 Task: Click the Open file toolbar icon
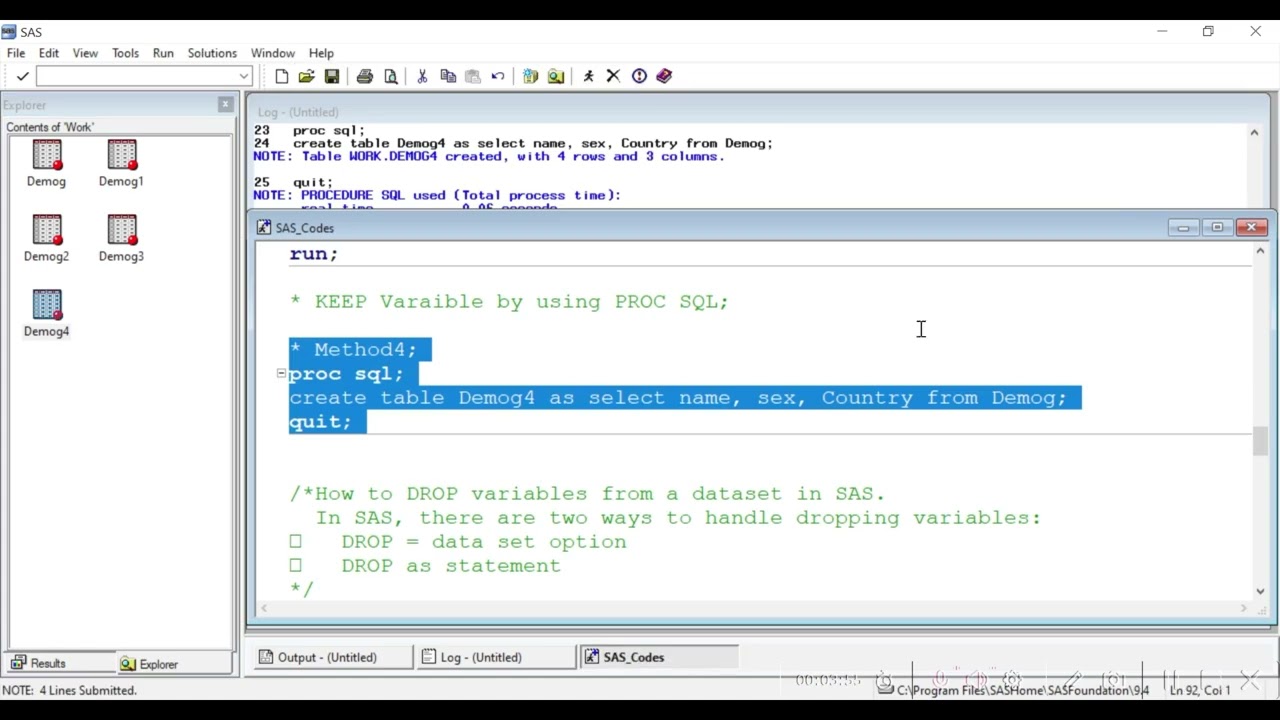[x=307, y=76]
